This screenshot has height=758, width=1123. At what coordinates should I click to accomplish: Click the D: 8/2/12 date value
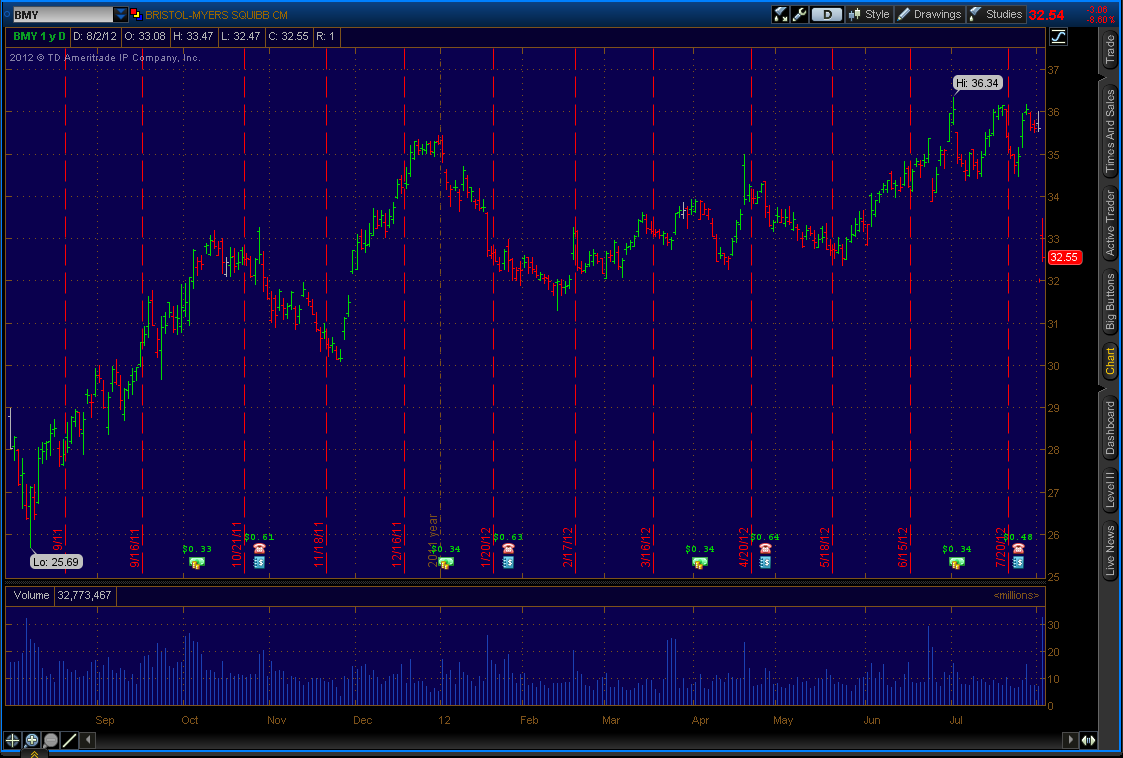click(x=95, y=36)
